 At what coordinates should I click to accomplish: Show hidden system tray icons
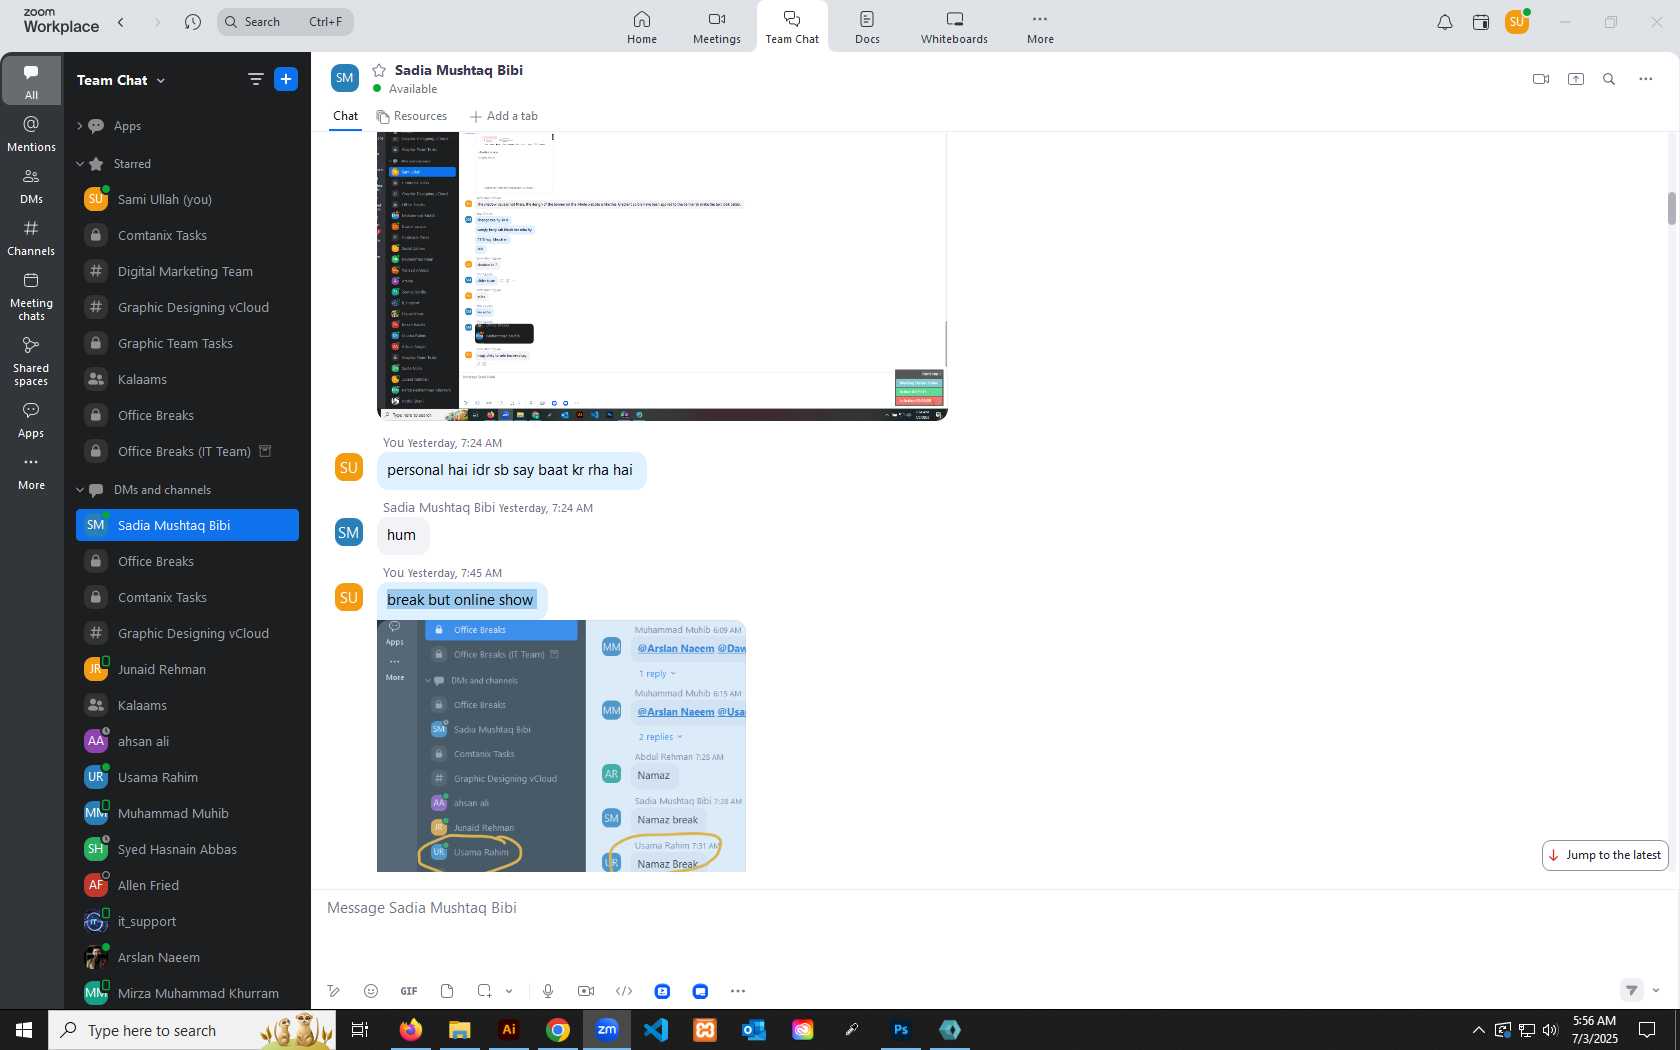point(1478,1030)
